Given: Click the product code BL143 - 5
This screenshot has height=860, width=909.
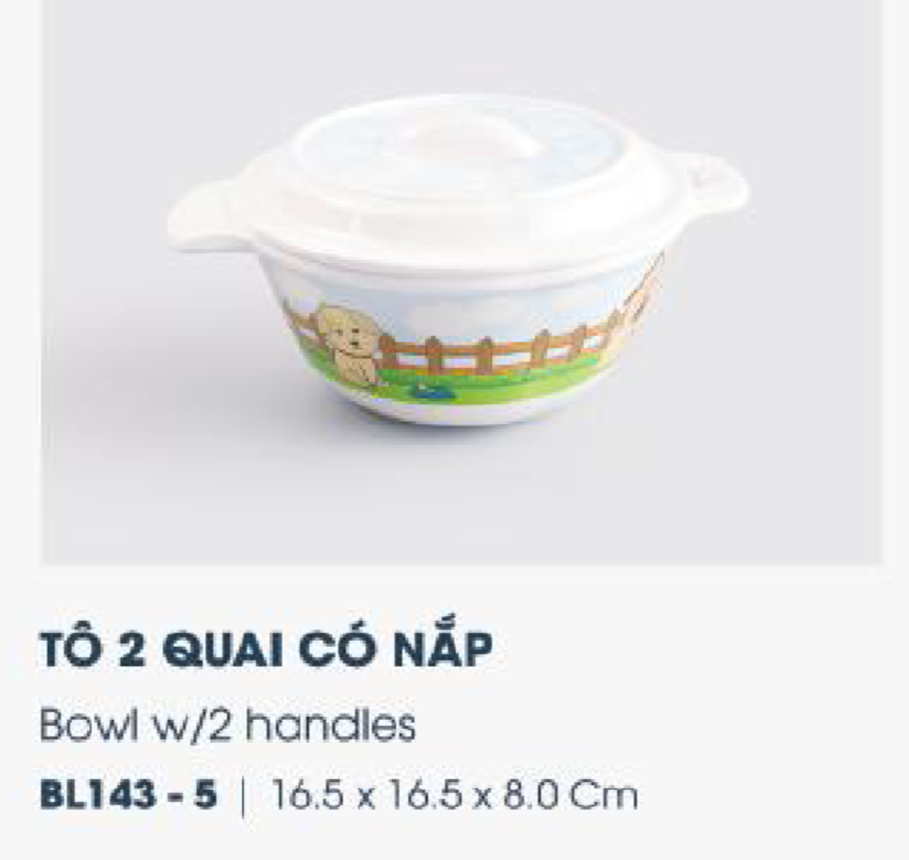Looking at the screenshot, I should click(x=128, y=794).
